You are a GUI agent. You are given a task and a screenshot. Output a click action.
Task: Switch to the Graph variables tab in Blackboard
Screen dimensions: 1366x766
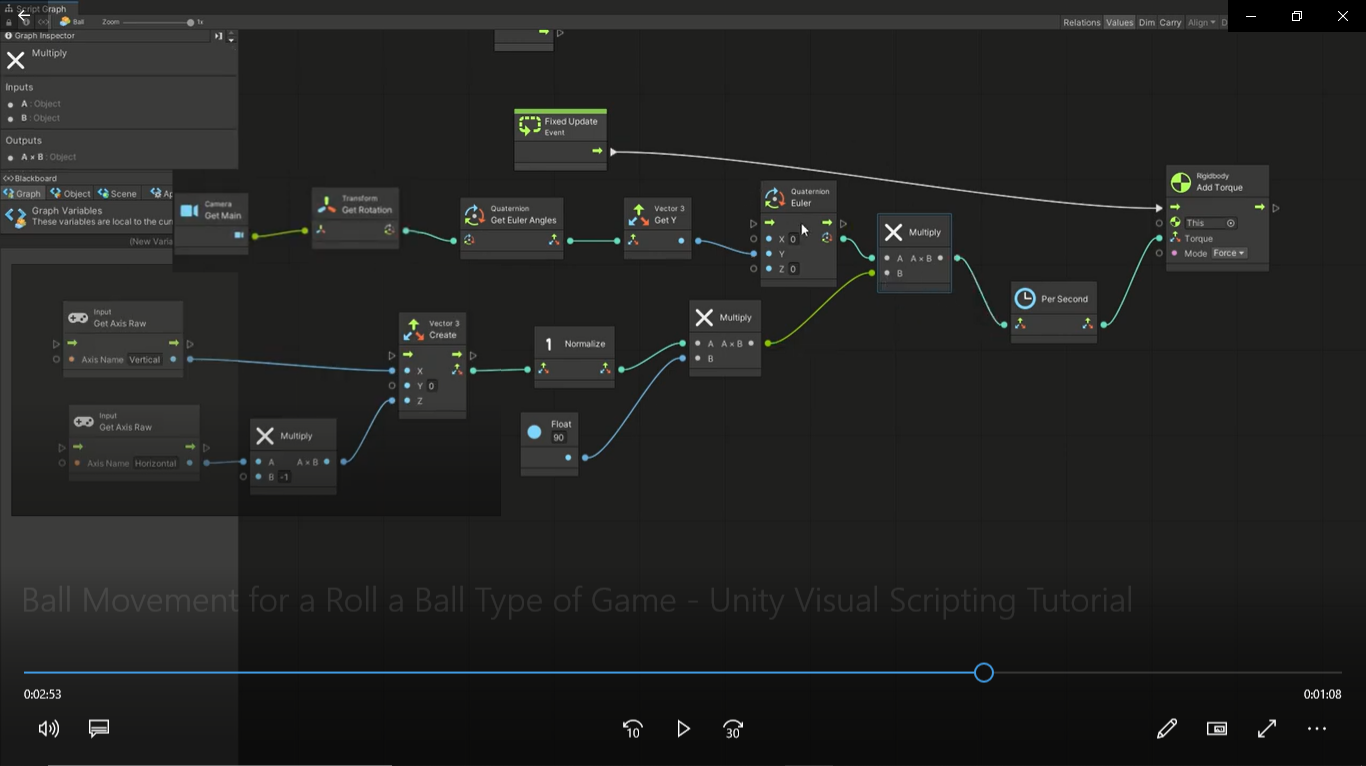[x=22, y=193]
